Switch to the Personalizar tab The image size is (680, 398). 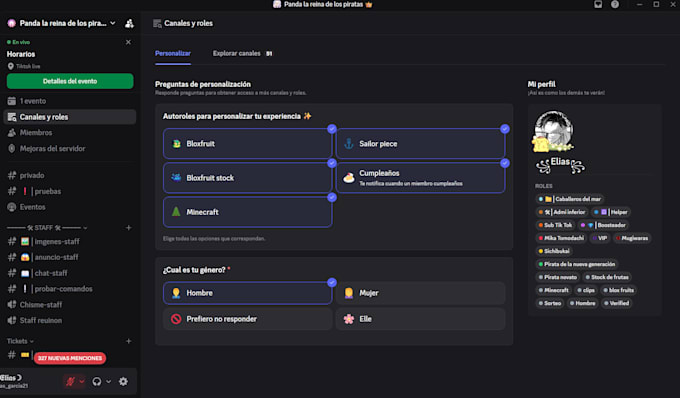pos(173,53)
